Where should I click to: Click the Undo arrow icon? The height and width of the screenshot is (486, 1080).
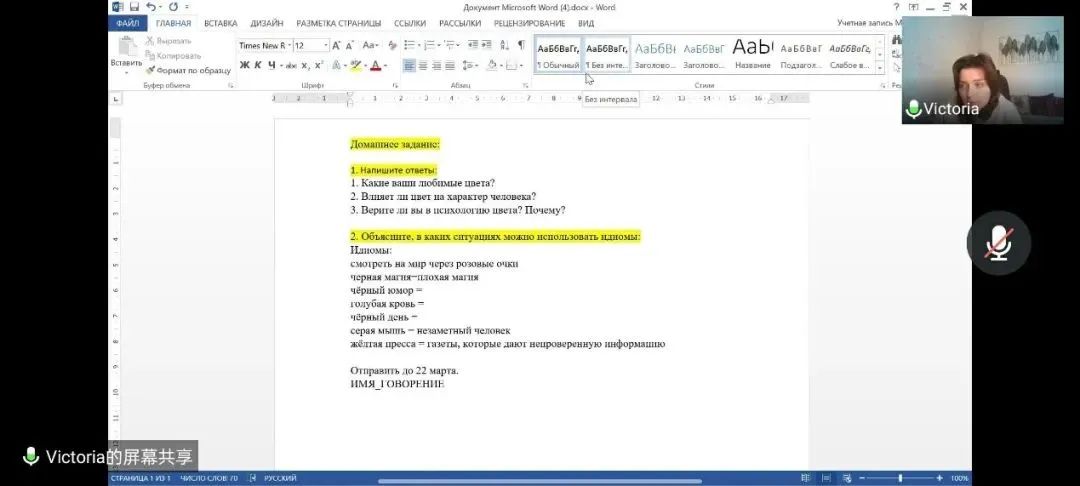tap(150, 7)
